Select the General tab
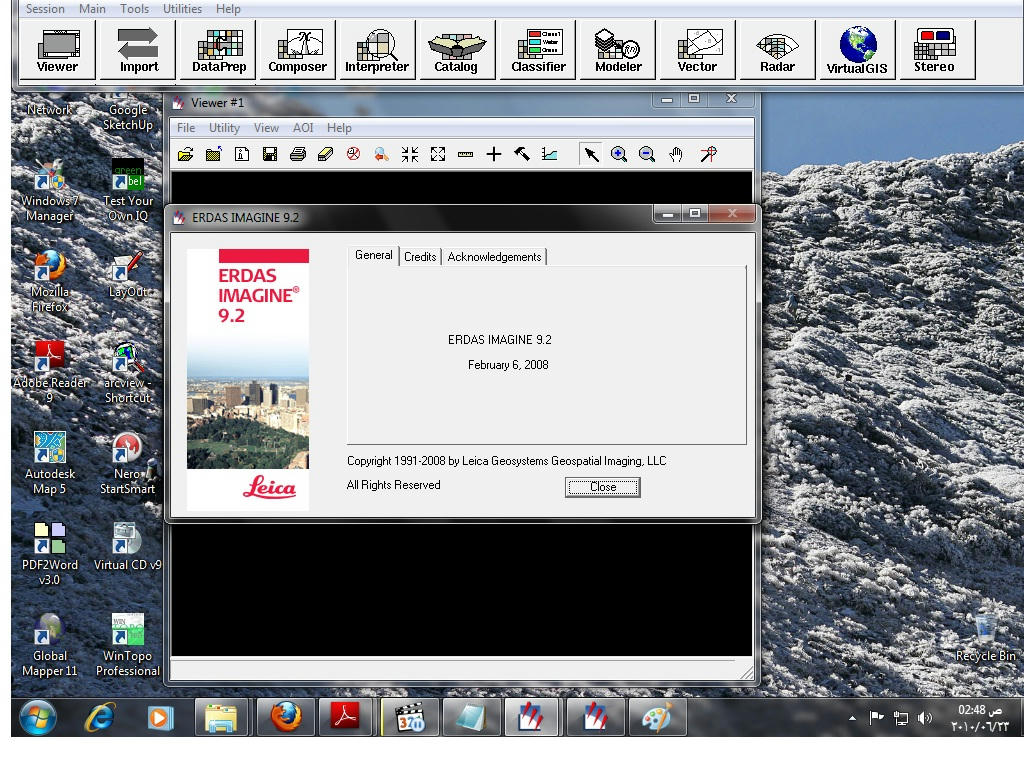 point(374,255)
